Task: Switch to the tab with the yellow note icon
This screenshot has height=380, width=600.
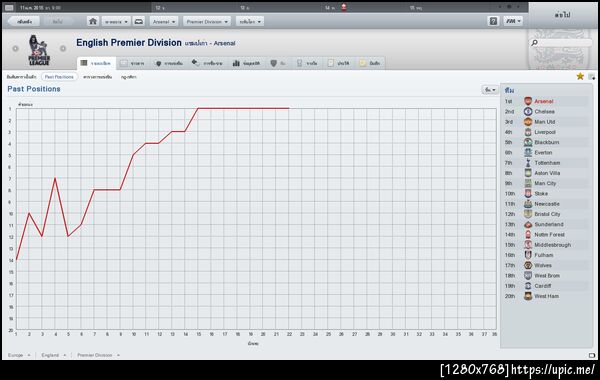Action: [x=370, y=63]
